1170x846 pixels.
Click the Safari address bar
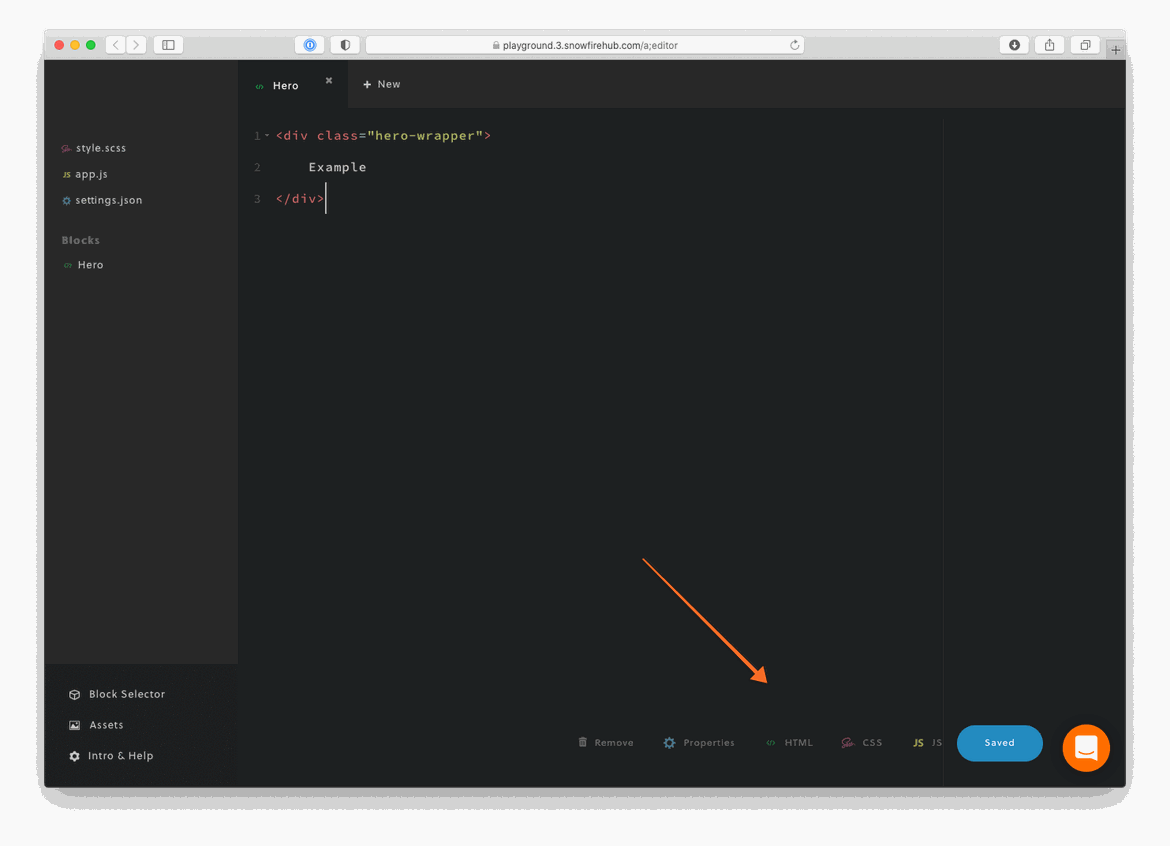pyautogui.click(x=585, y=45)
